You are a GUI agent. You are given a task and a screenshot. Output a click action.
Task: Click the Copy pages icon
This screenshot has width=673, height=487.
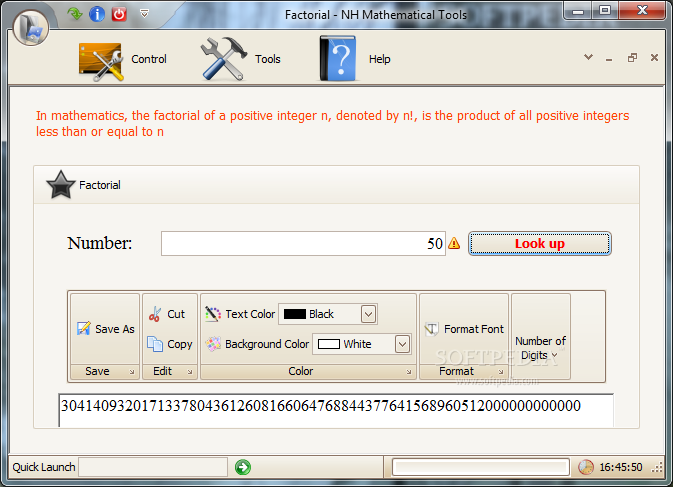[x=155, y=344]
